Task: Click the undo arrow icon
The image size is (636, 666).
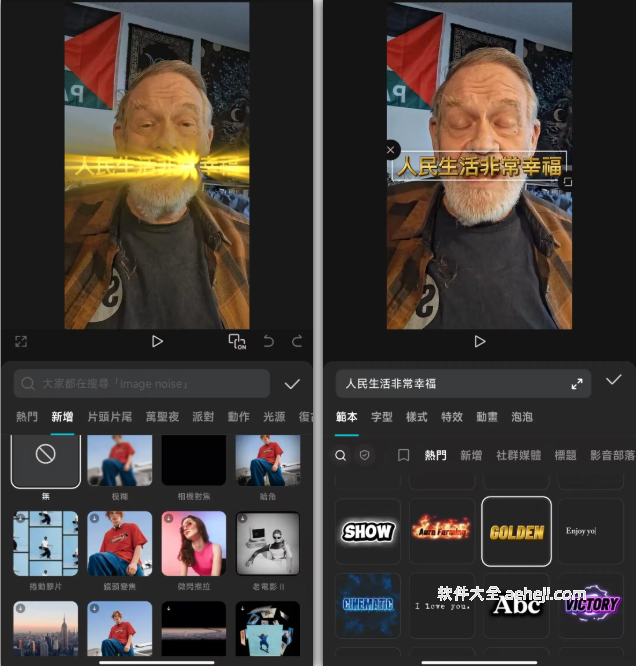Action: (268, 342)
